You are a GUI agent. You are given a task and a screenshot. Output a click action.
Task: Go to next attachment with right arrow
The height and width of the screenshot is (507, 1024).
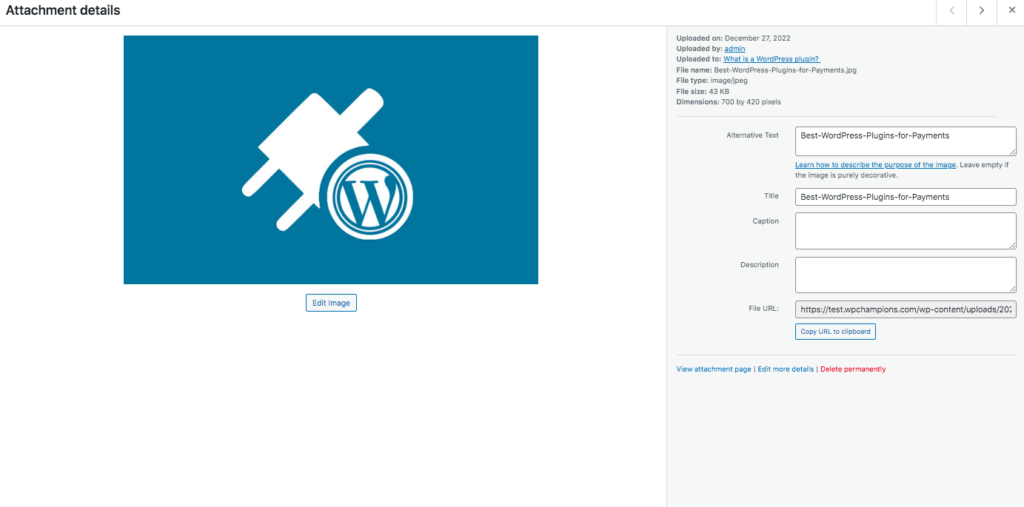pos(982,10)
